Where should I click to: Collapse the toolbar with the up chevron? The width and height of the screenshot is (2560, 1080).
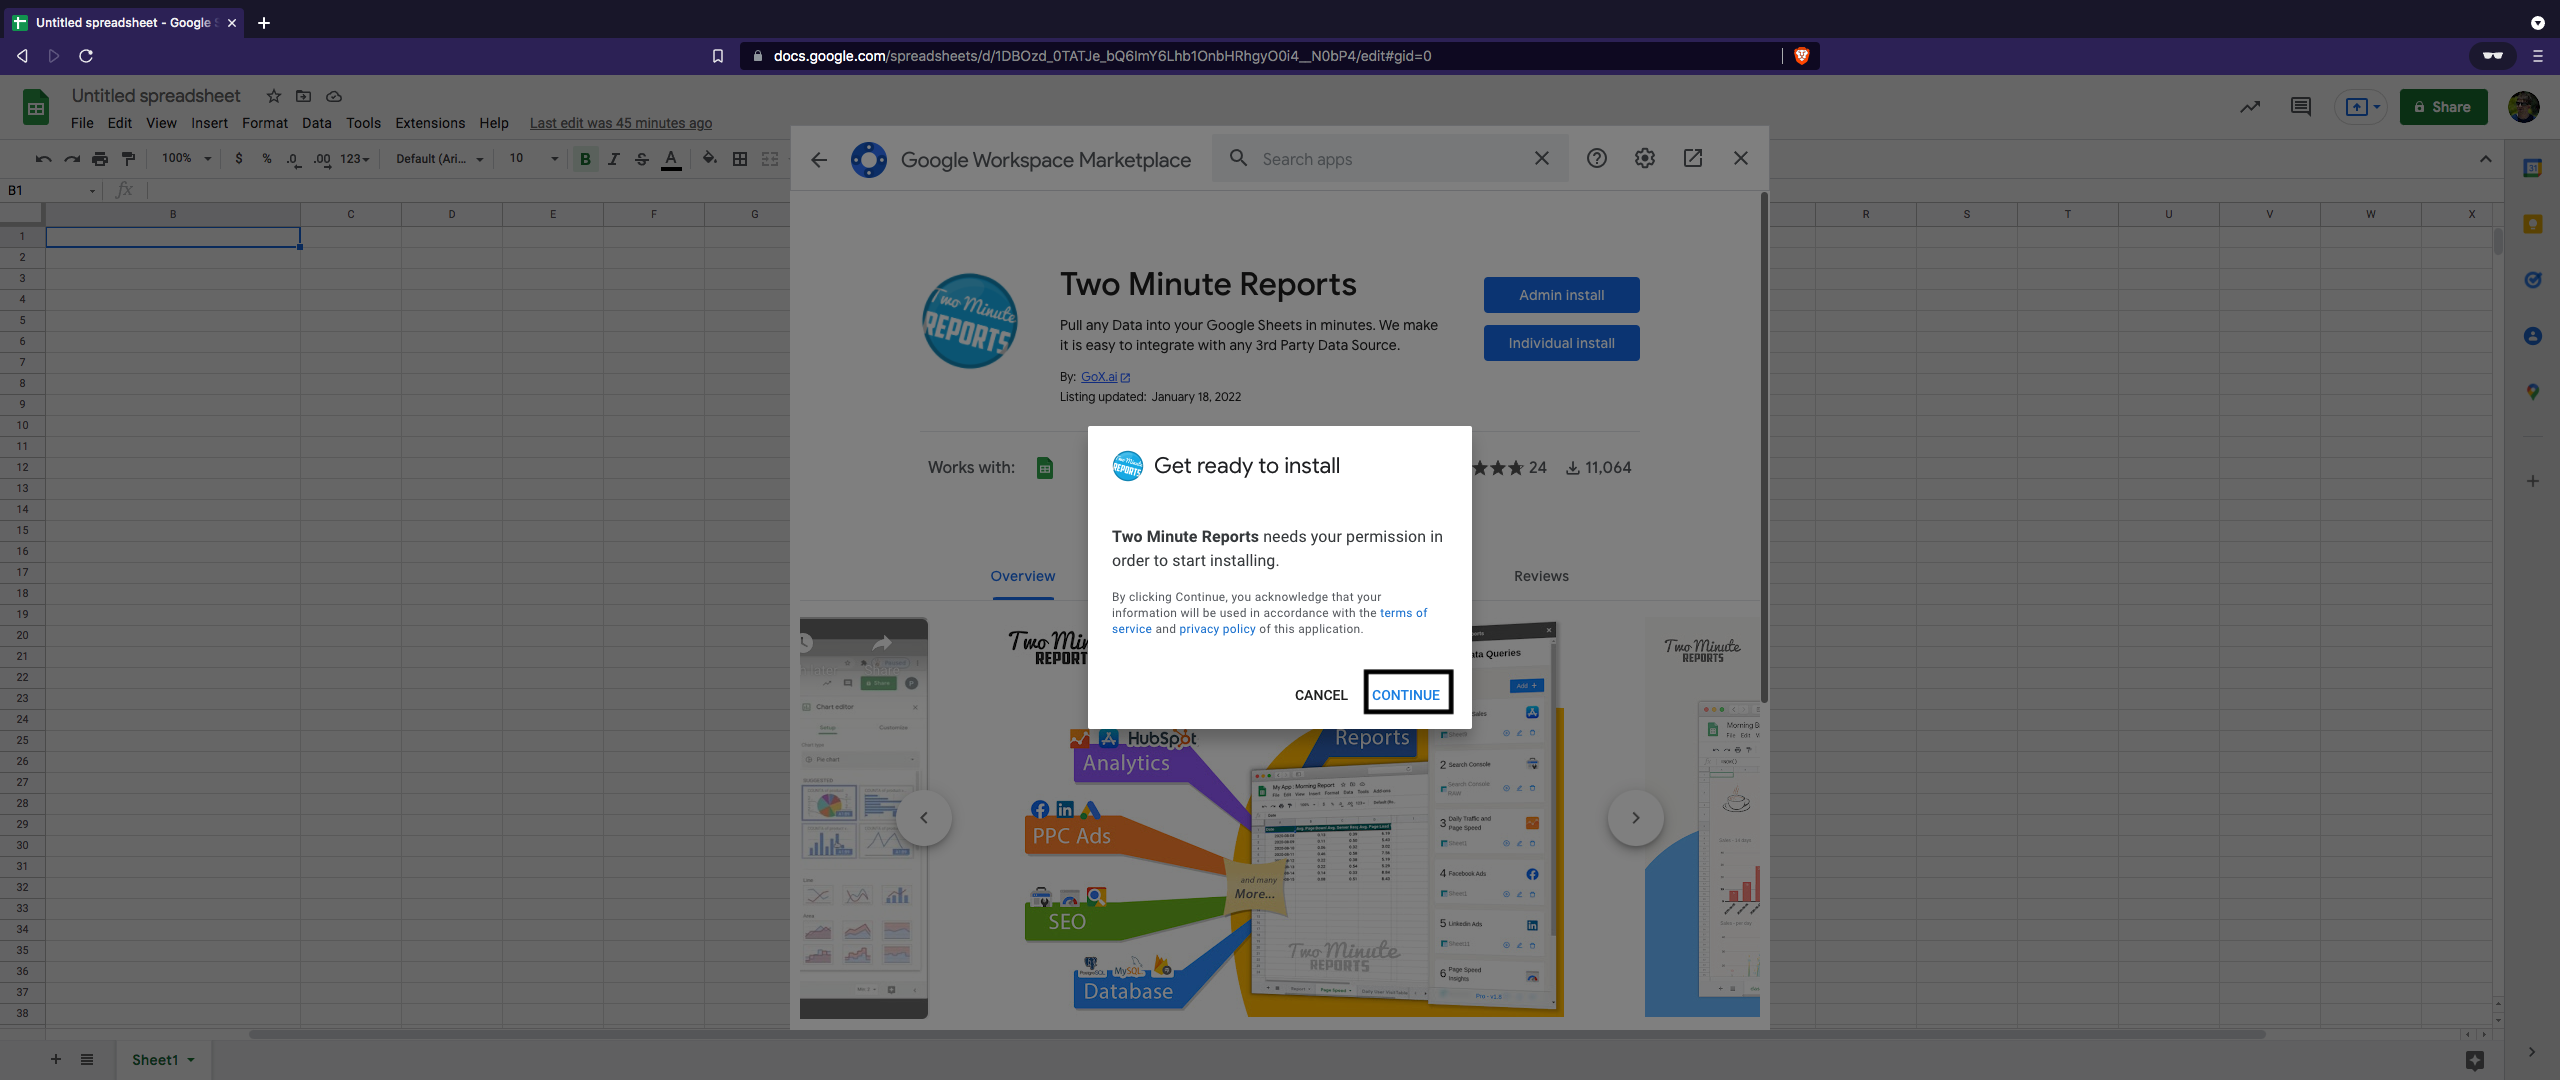[x=2486, y=159]
